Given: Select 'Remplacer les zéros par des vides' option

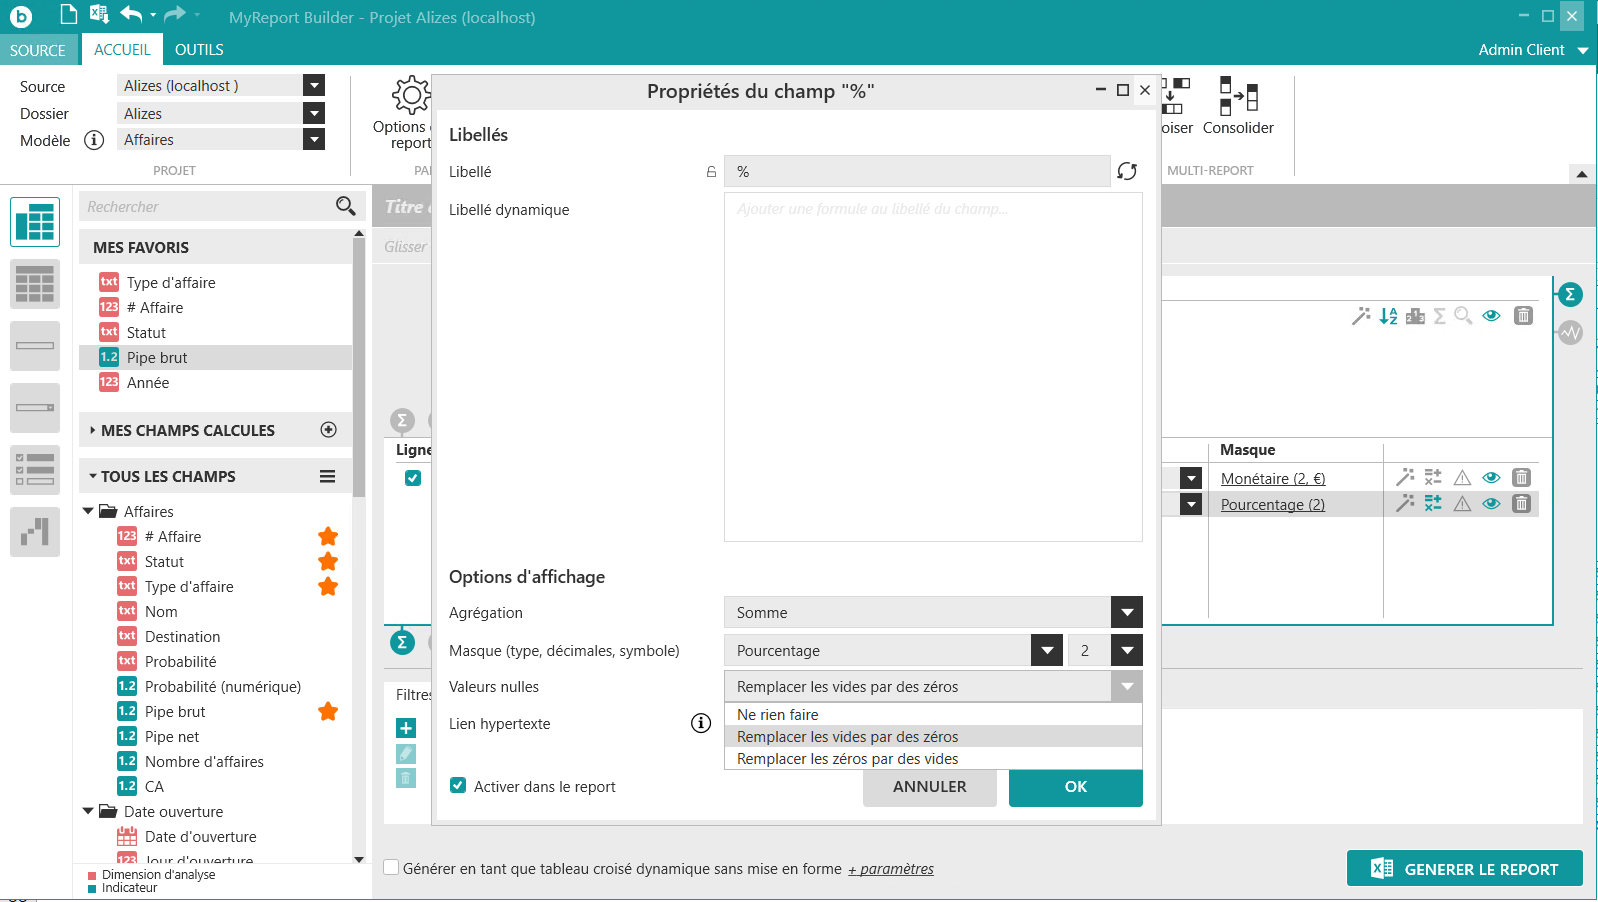Looking at the screenshot, I should 847,759.
